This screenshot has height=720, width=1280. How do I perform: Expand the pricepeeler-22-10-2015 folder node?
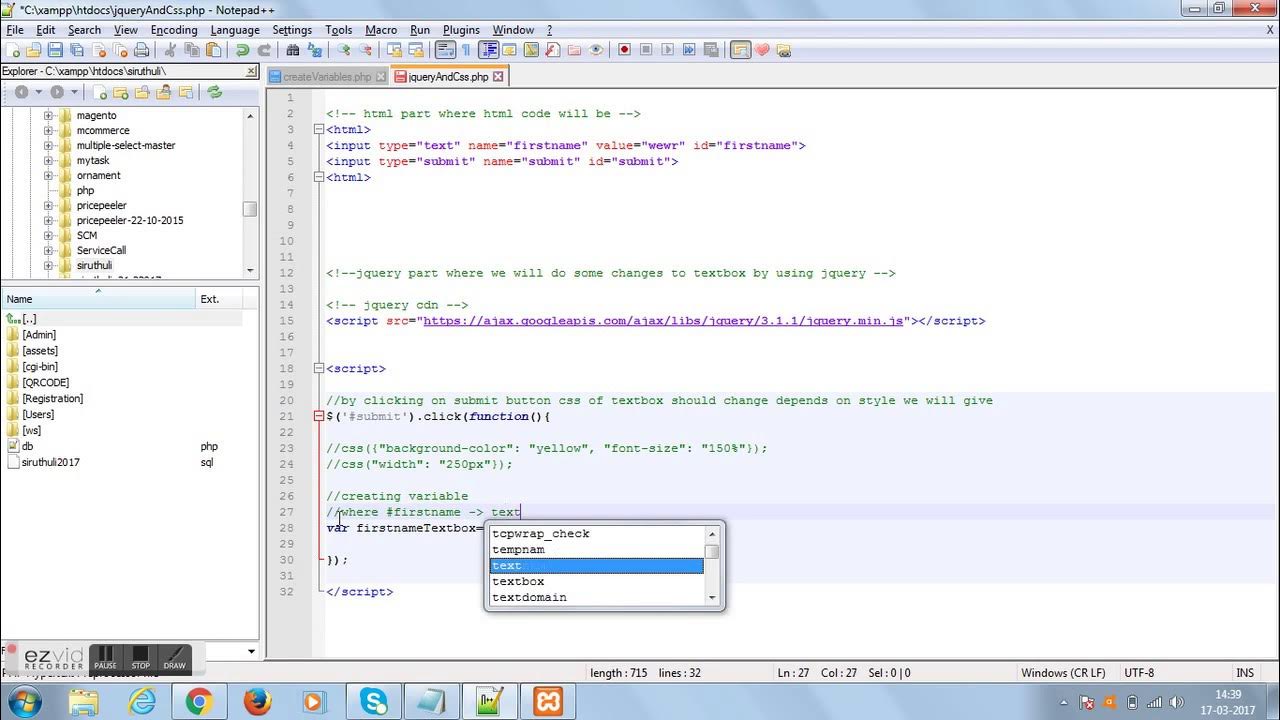[x=48, y=221]
